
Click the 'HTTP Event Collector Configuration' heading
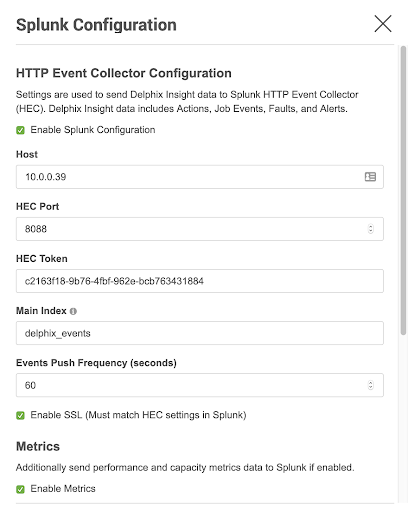pyautogui.click(x=124, y=73)
